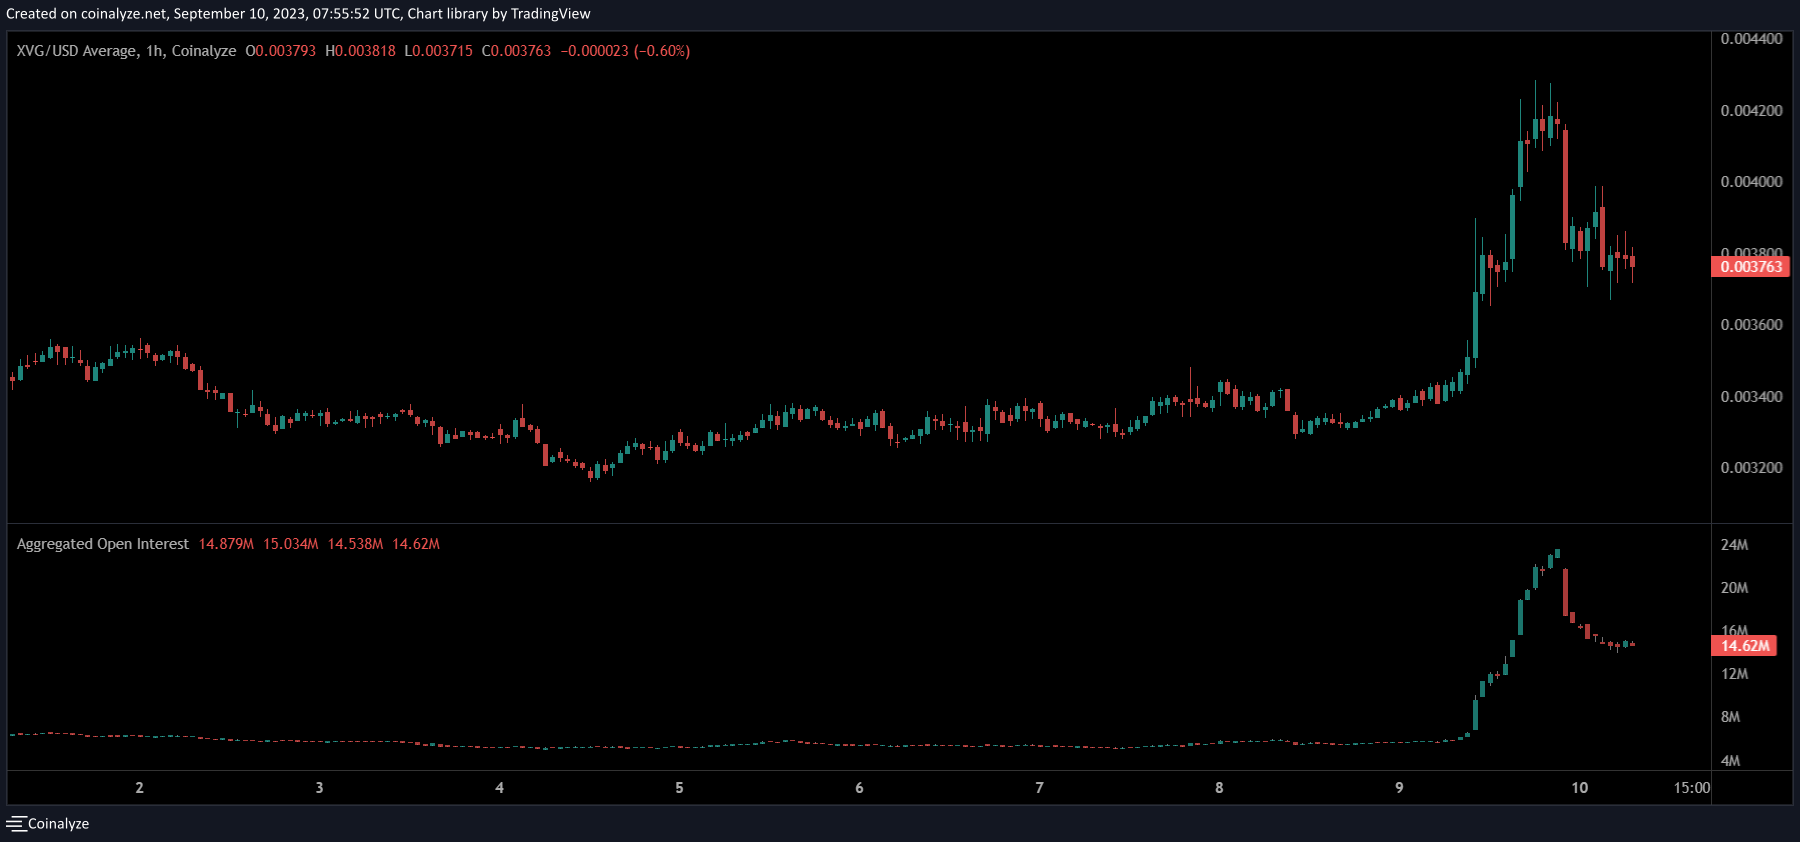
Task: Click the Coinalyze hamburger logo icon
Action: 16,823
